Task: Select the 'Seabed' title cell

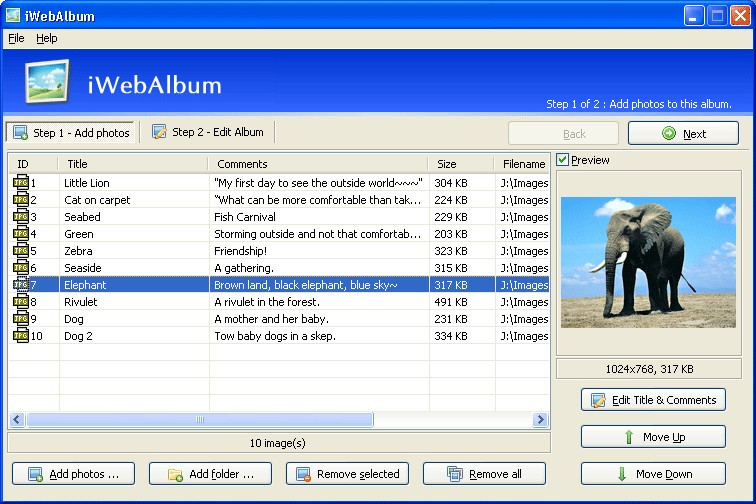Action: tap(82, 217)
